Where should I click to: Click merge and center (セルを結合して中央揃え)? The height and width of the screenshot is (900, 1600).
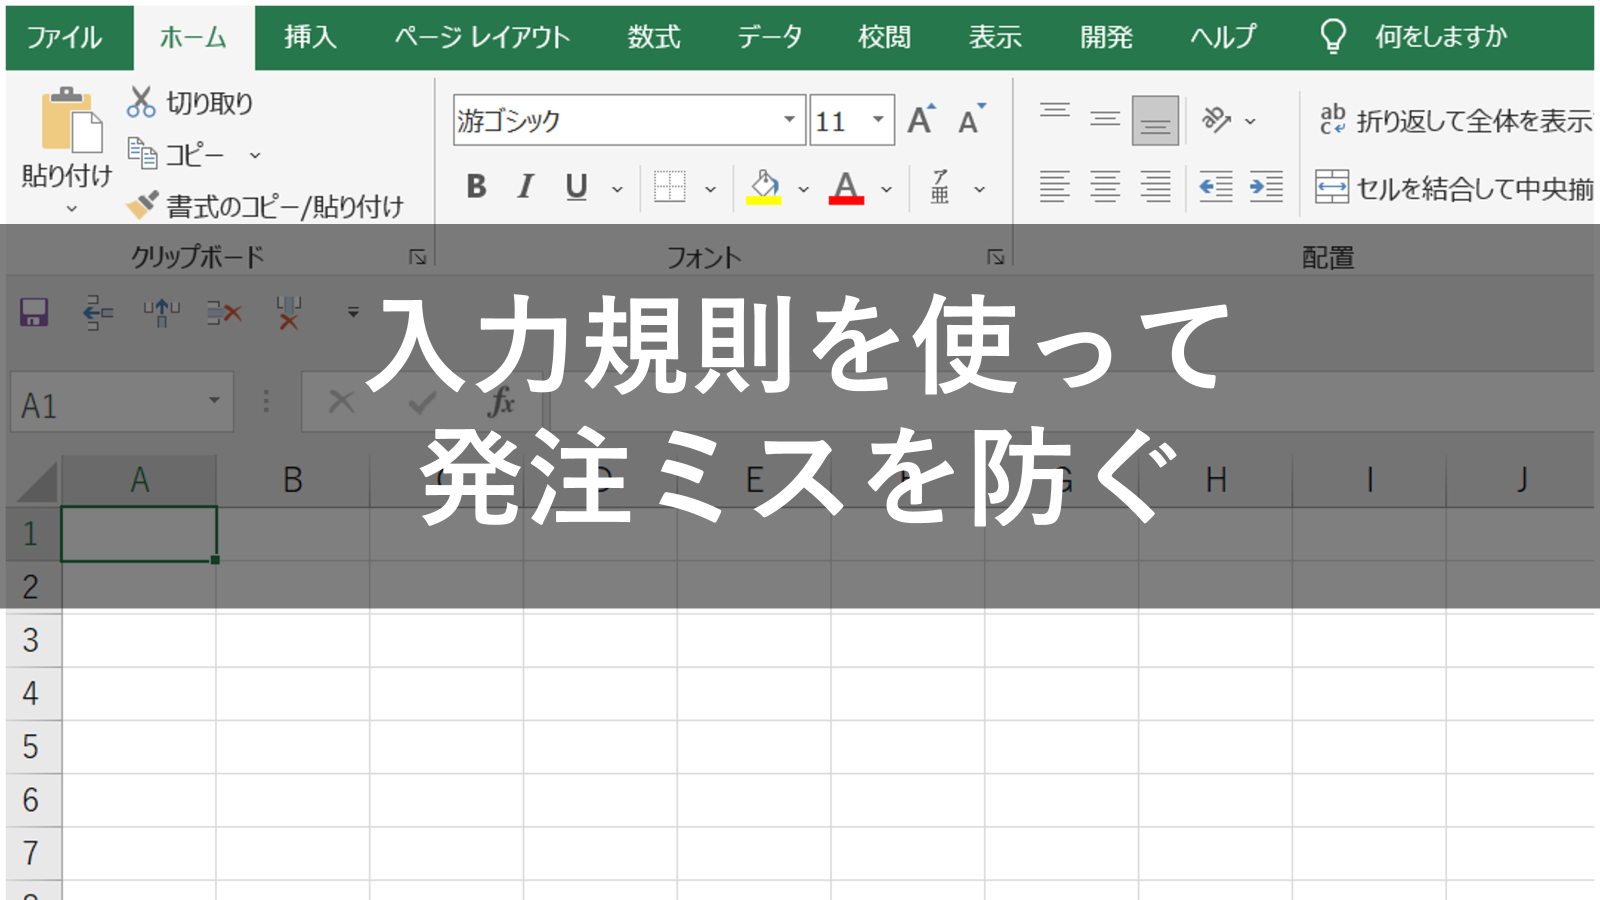tap(1455, 187)
